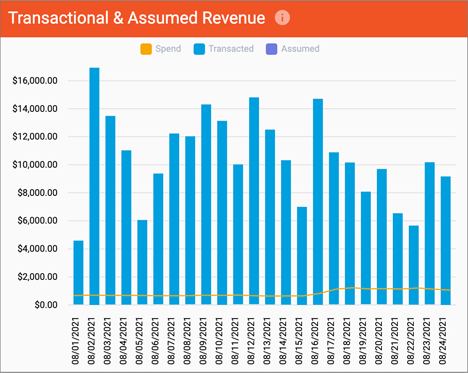
Task: Select the 08/07/2021 transacted bar
Action: click(174, 219)
